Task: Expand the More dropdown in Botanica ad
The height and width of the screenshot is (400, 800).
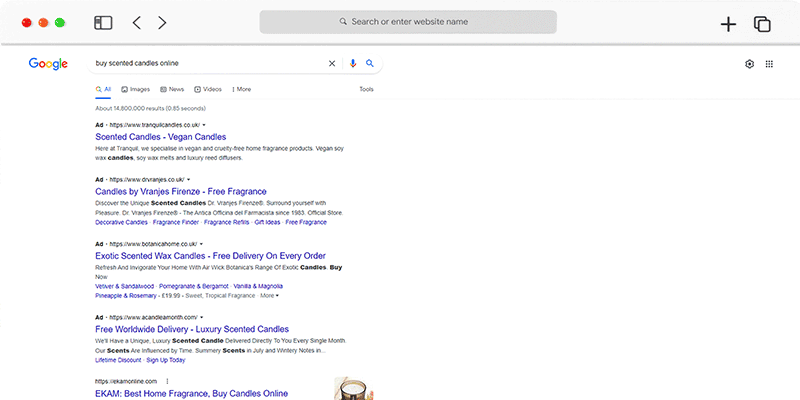Action: coord(270,296)
